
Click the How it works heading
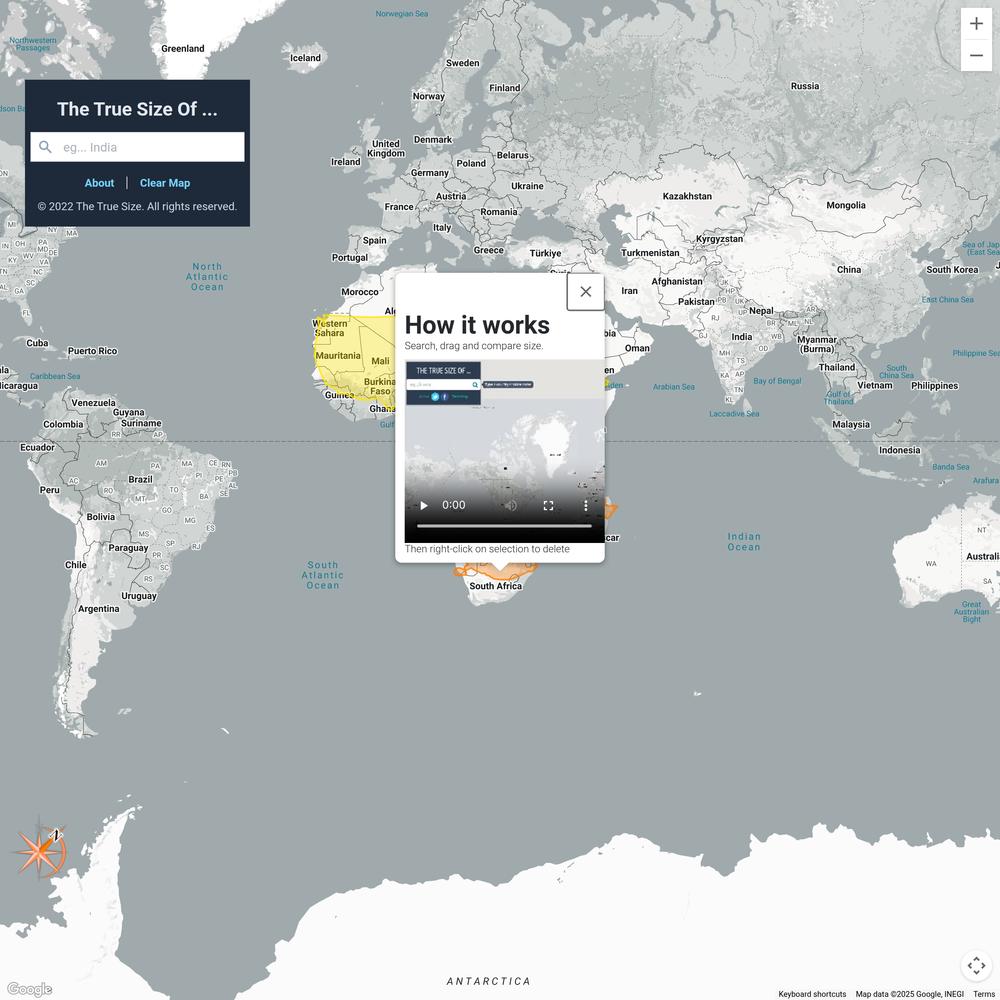[x=477, y=325]
